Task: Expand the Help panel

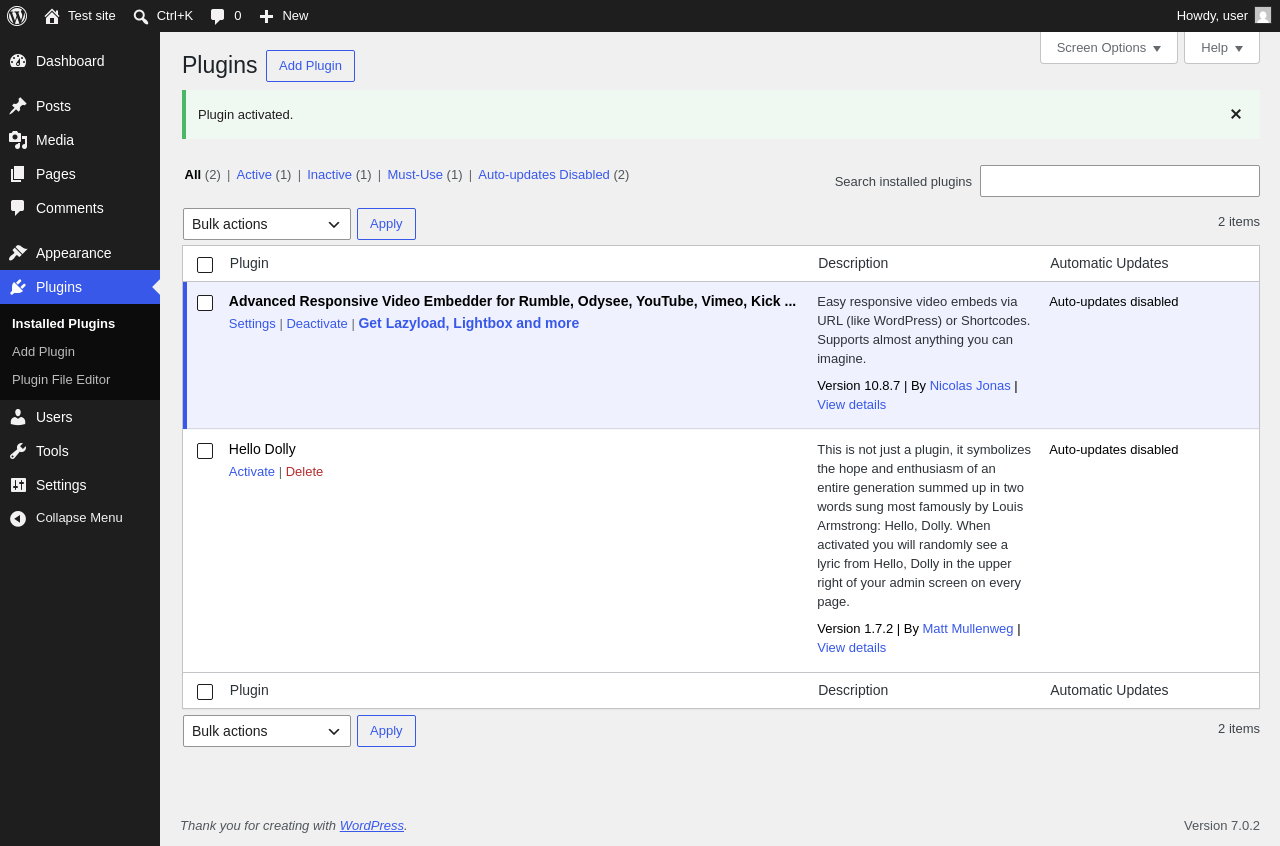Action: (x=1222, y=47)
